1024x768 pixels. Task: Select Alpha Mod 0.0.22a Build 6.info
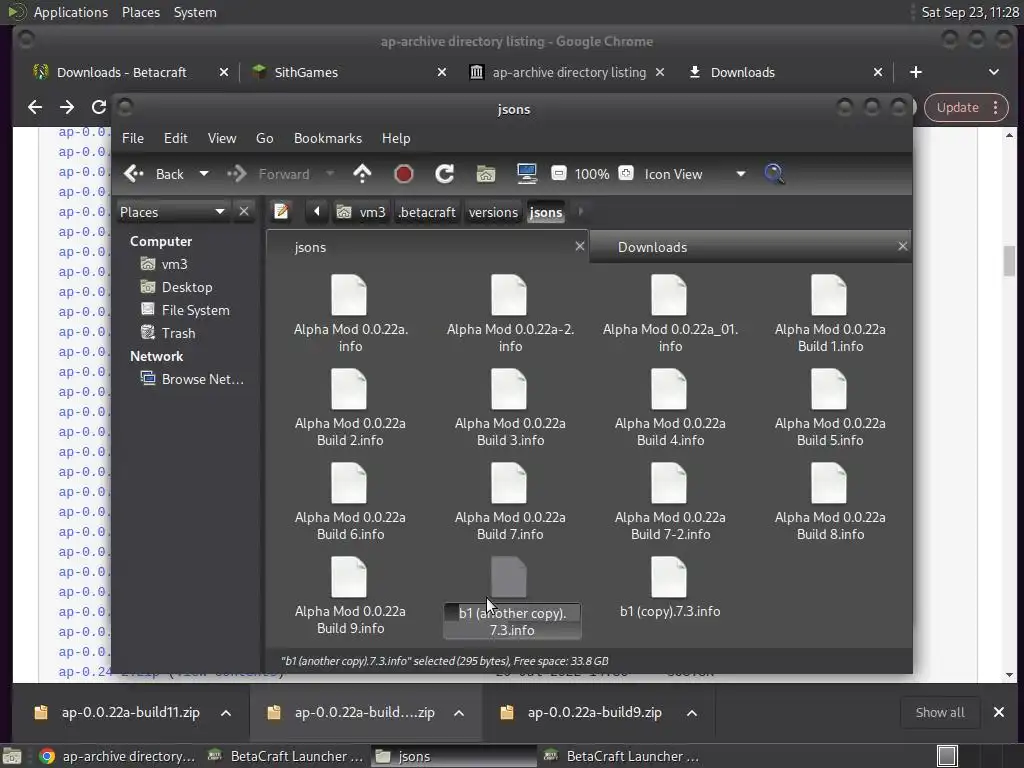(x=350, y=502)
